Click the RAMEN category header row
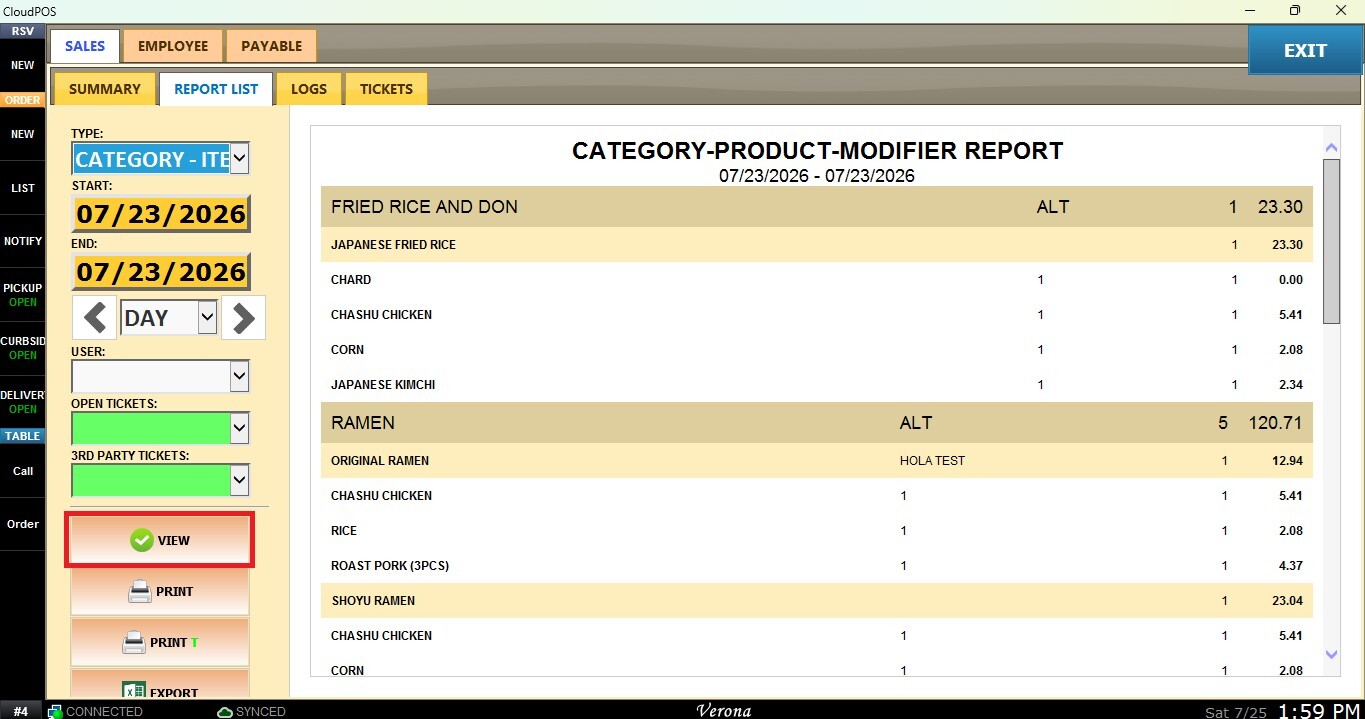This screenshot has height=719, width=1365. point(816,423)
